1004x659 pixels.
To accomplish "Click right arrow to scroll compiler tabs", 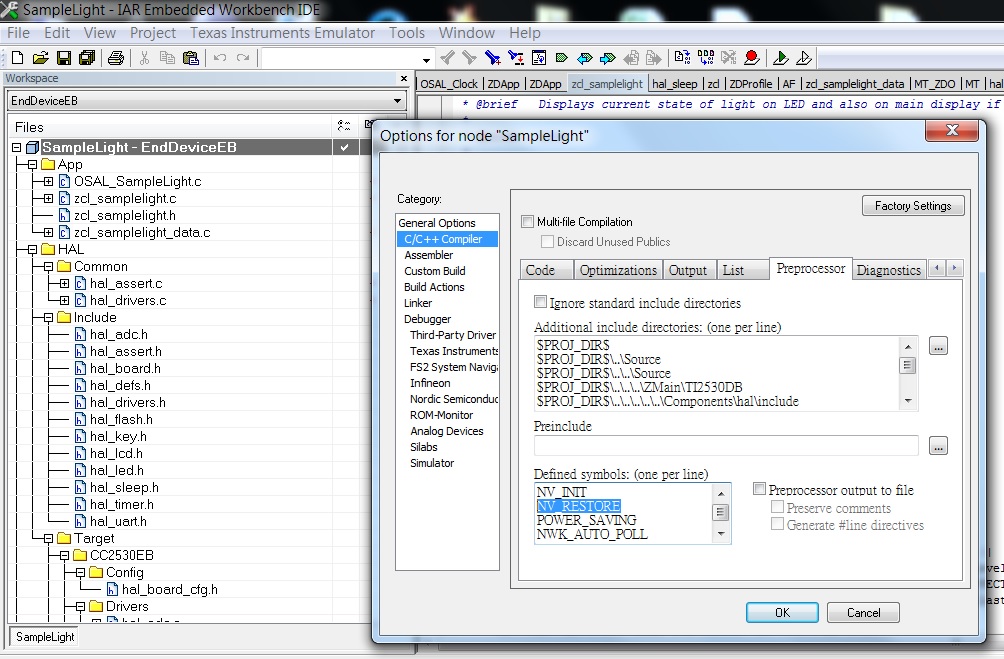I will tap(955, 268).
